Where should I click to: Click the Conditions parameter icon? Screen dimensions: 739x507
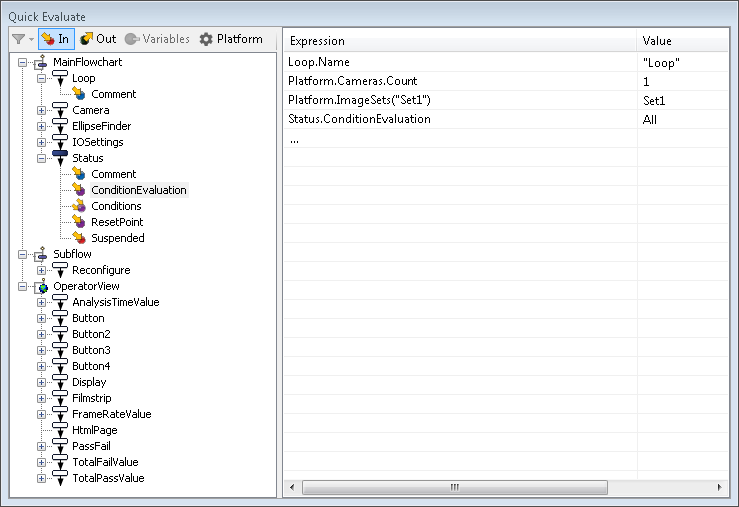click(x=79, y=206)
